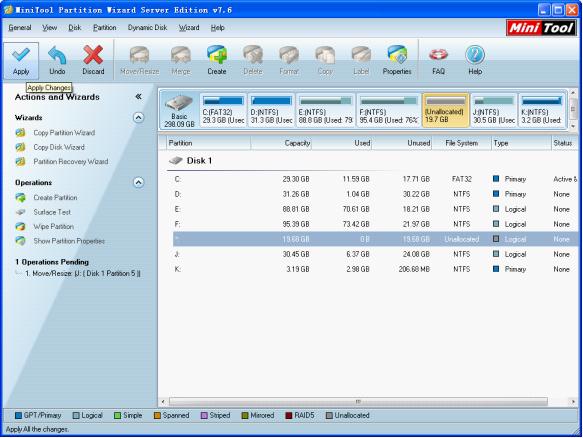
Task: Open the Help question mark icon
Action: pos(475,55)
